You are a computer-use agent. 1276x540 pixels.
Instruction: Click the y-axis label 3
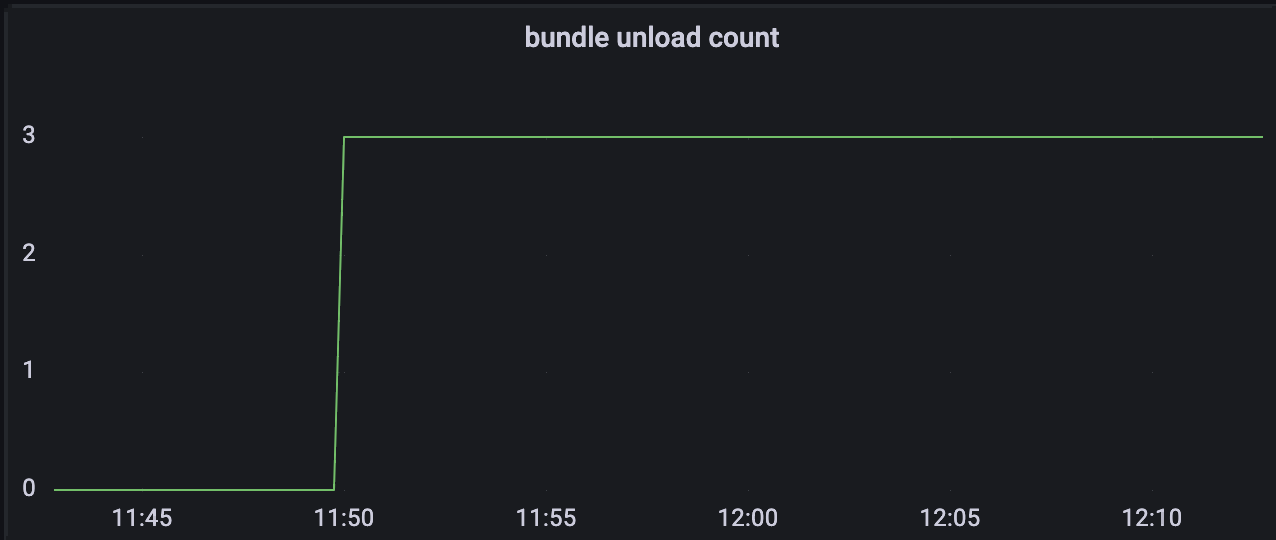[x=29, y=135]
